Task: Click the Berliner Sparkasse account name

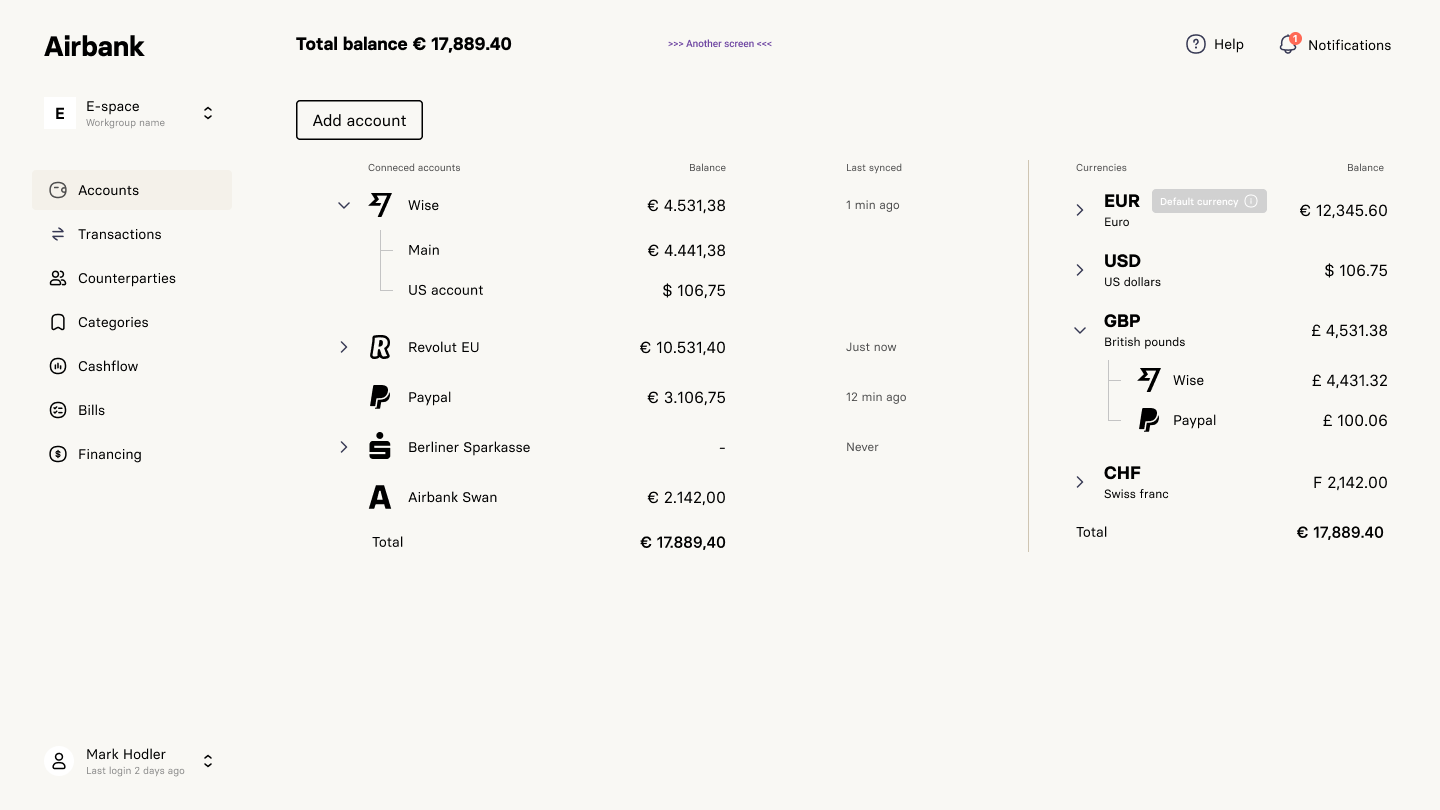Action: [469, 447]
